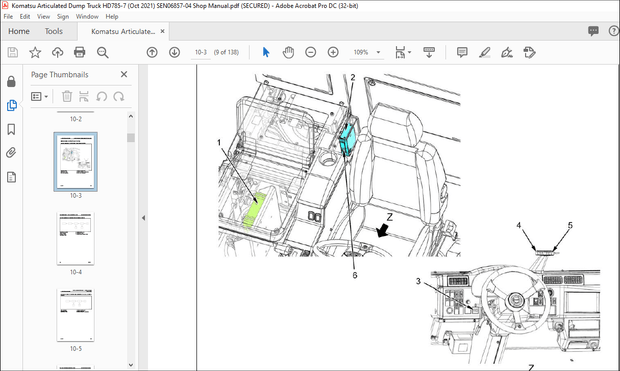Choose the Selection arrow tool
This screenshot has height=371, width=620.
pyautogui.click(x=266, y=52)
